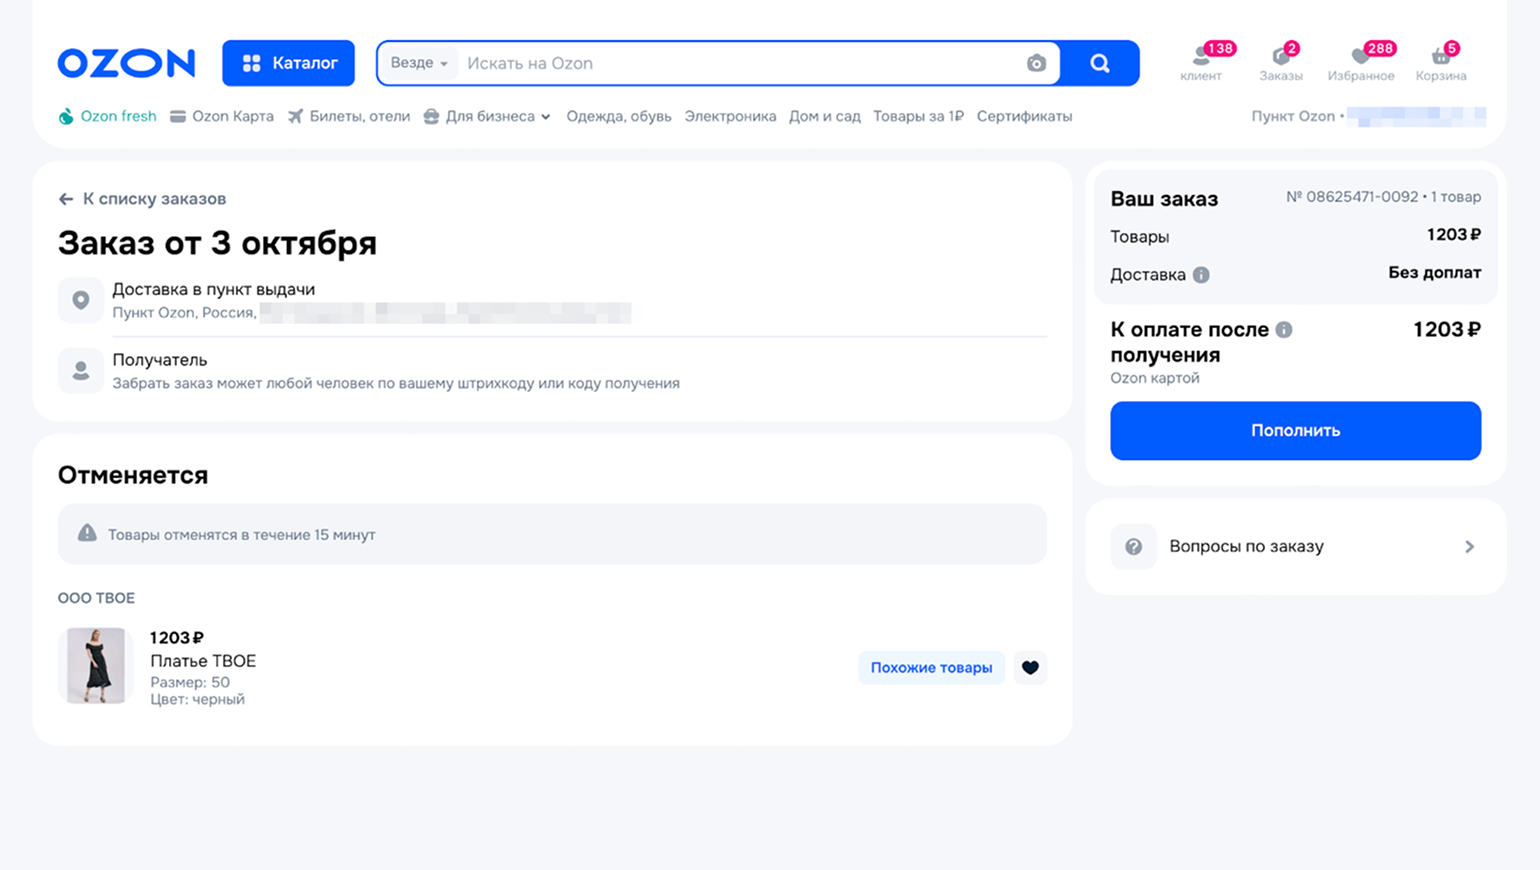Click the Пополнить button
This screenshot has width=1540, height=870.
point(1295,431)
